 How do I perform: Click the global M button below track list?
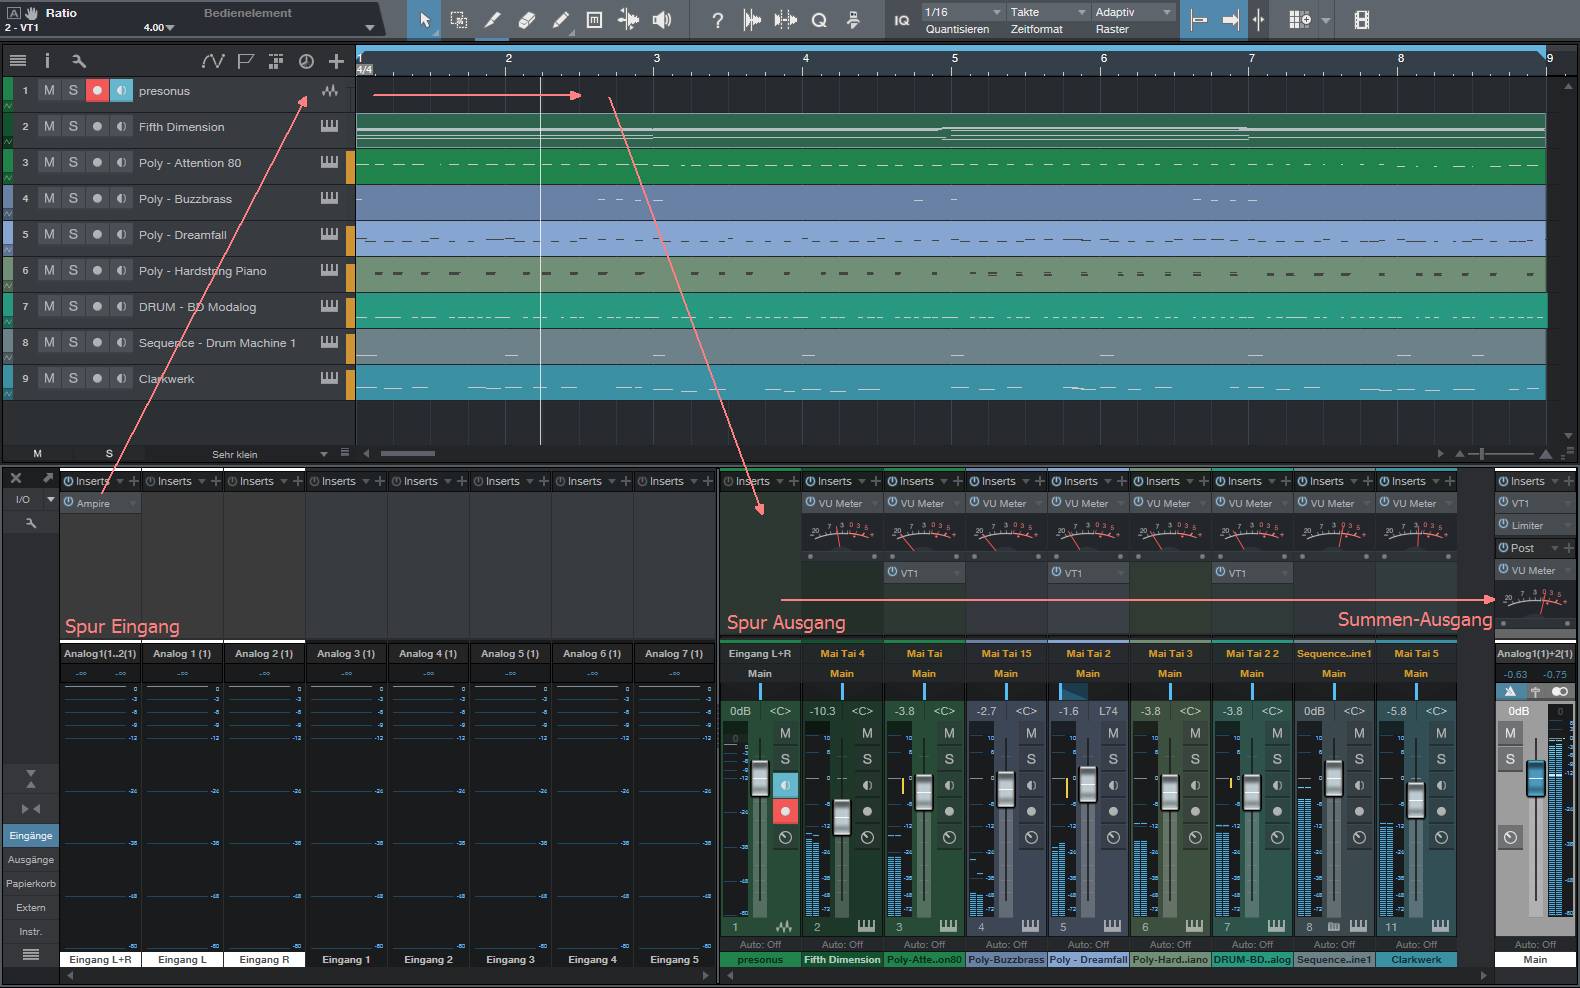click(38, 454)
